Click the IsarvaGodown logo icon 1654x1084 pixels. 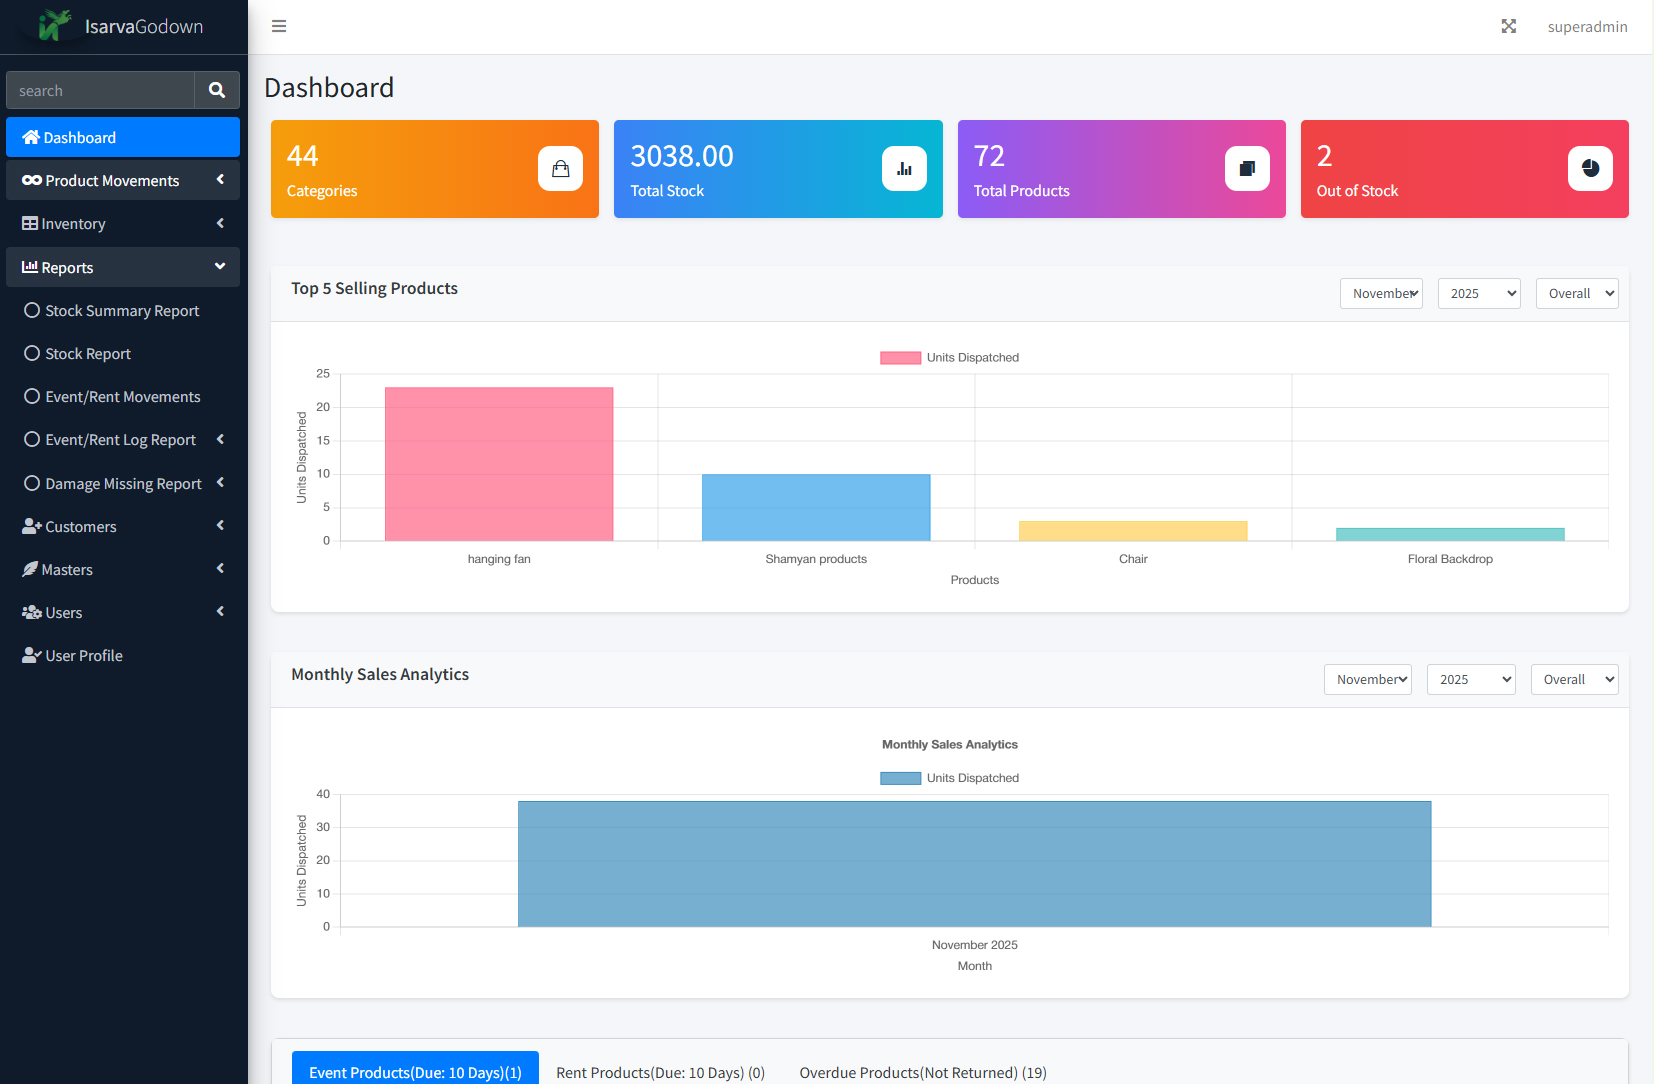click(55, 26)
